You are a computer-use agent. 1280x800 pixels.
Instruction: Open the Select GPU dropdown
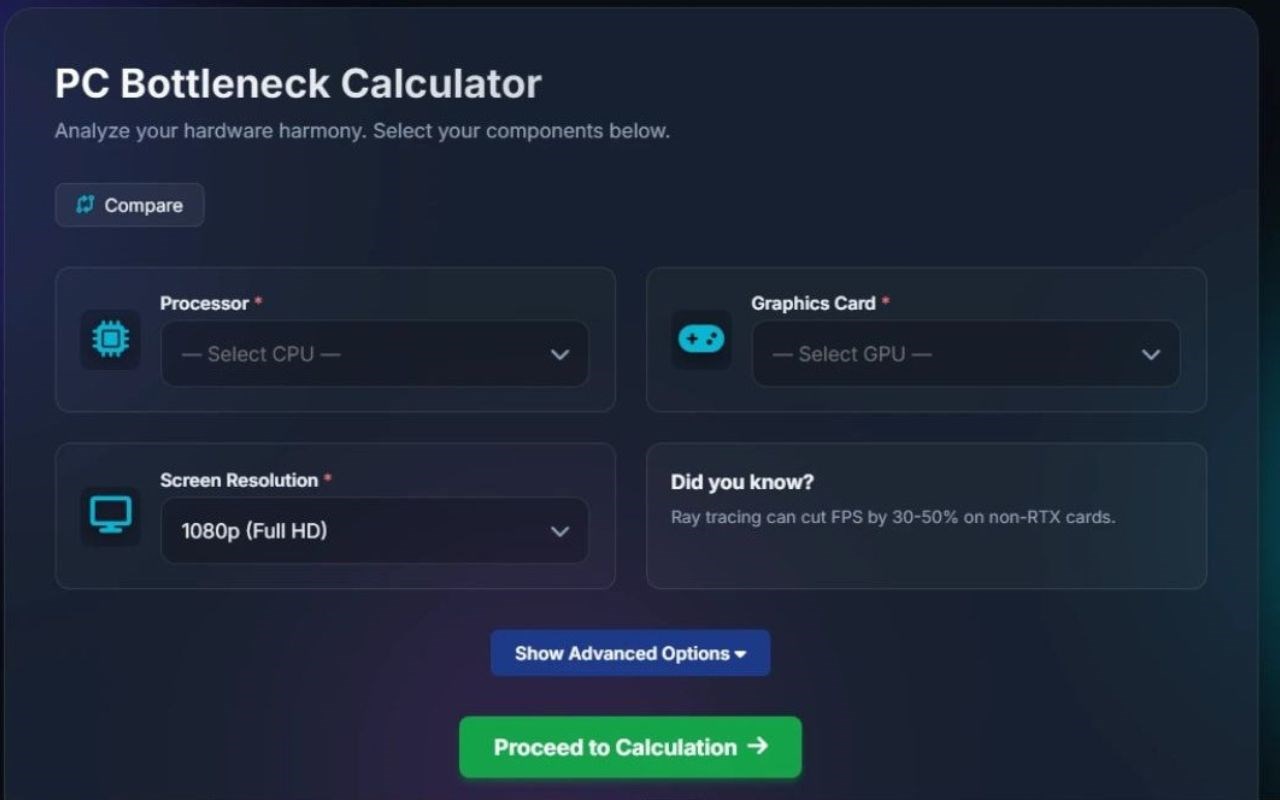tap(966, 354)
